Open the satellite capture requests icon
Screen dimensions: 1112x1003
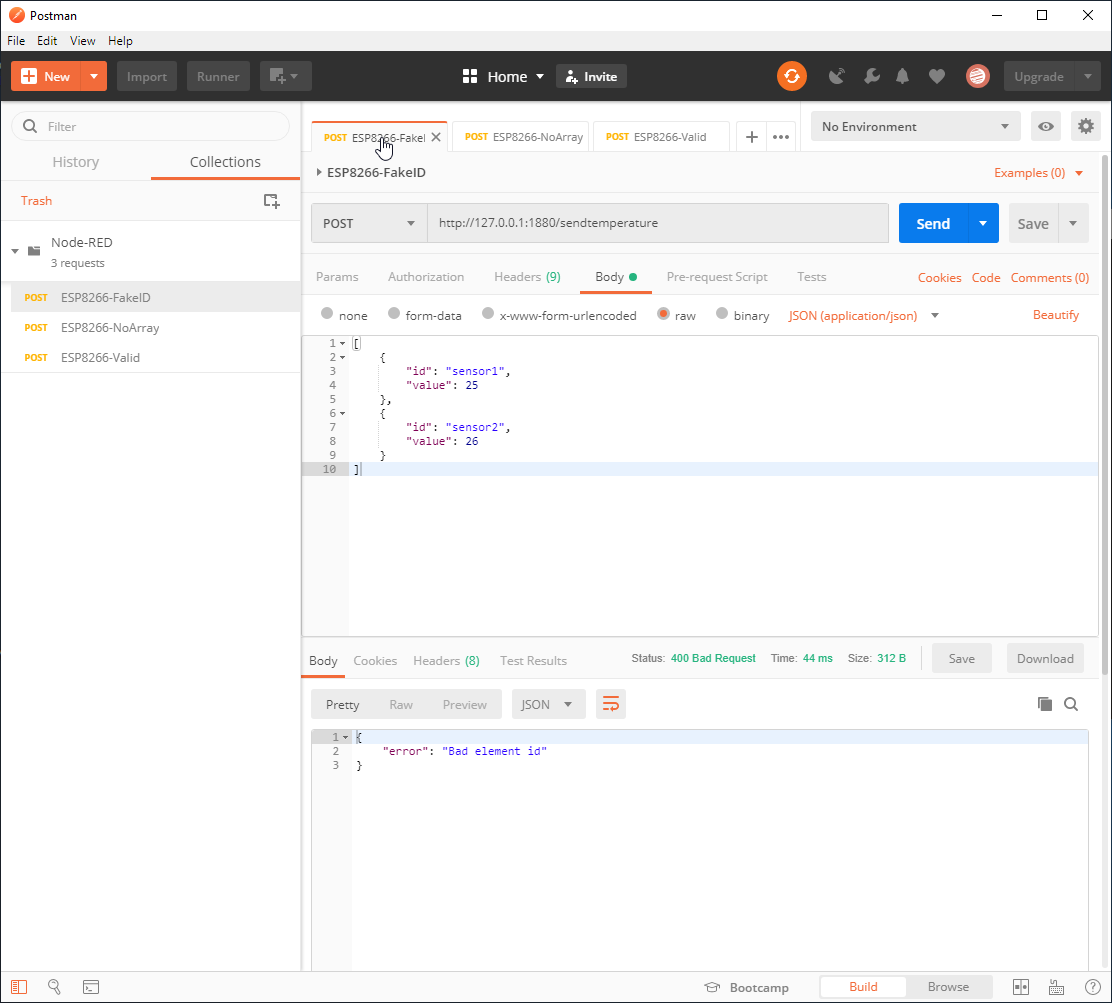click(837, 76)
